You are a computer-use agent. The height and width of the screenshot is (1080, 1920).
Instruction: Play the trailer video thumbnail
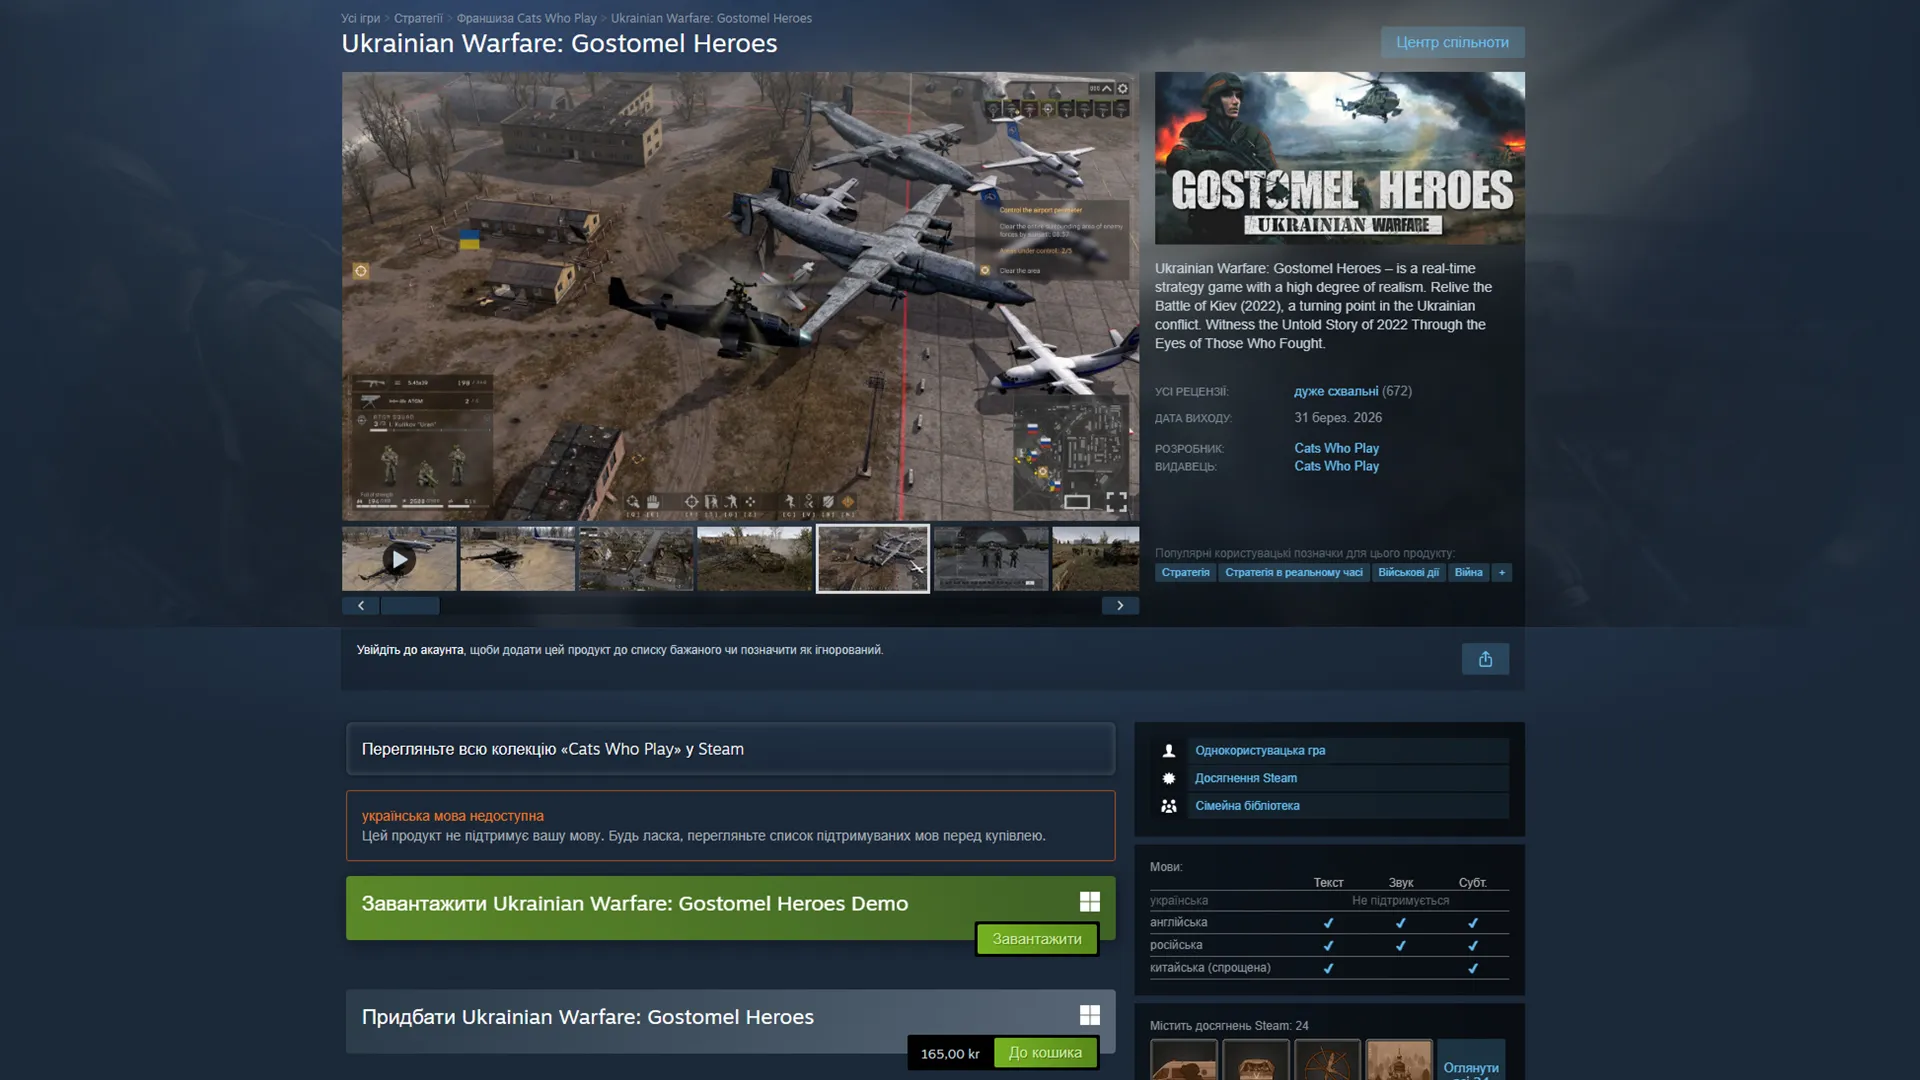(x=399, y=559)
